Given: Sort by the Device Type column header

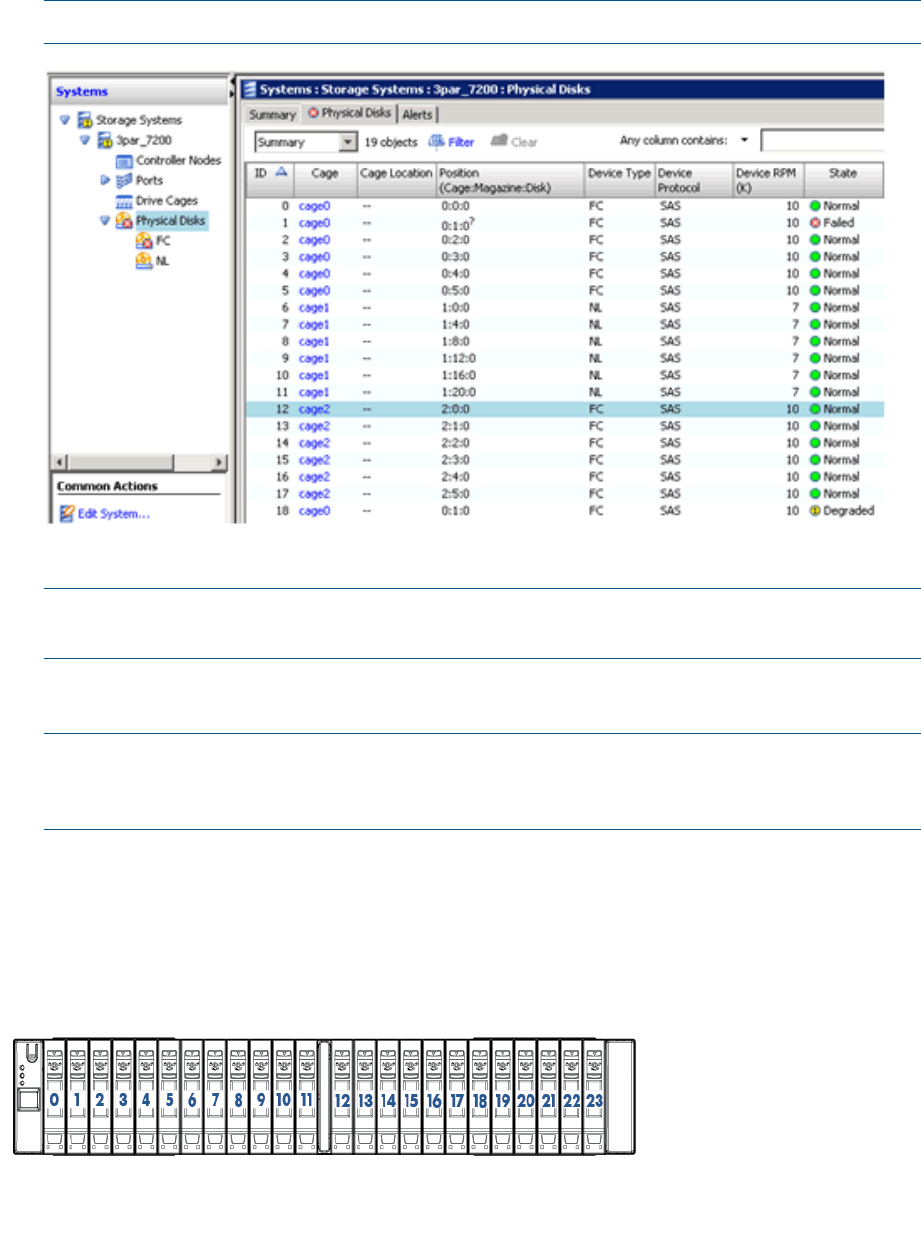Looking at the screenshot, I should [619, 179].
